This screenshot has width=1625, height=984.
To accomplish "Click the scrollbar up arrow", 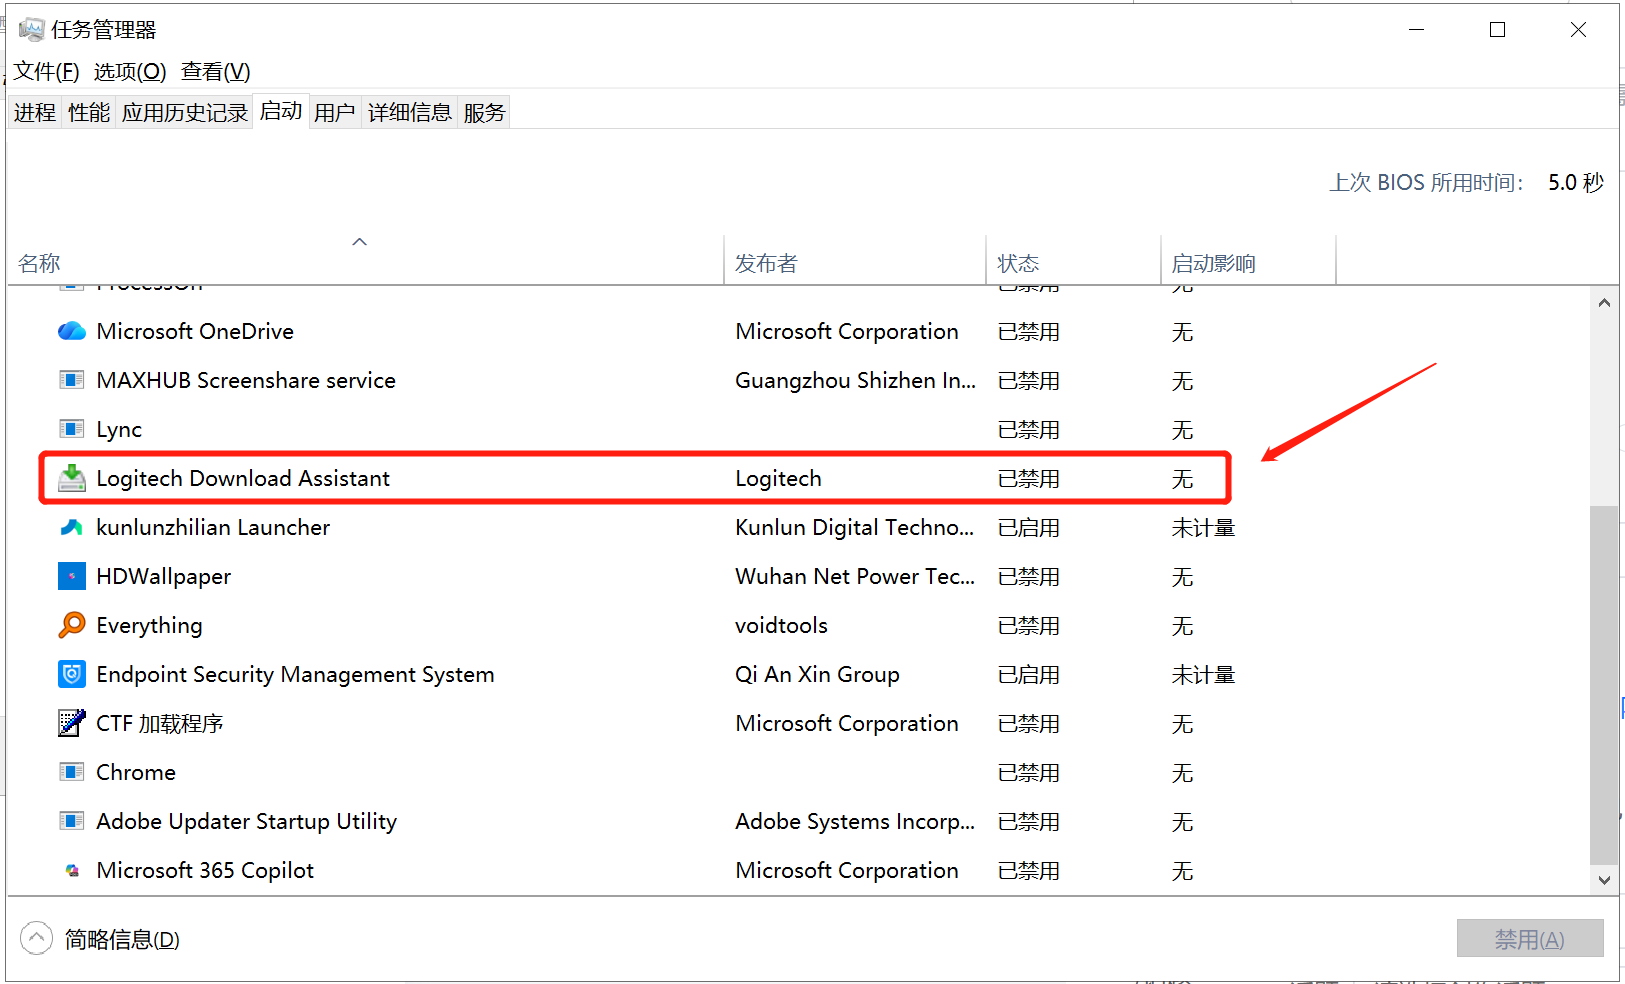I will tap(1604, 302).
